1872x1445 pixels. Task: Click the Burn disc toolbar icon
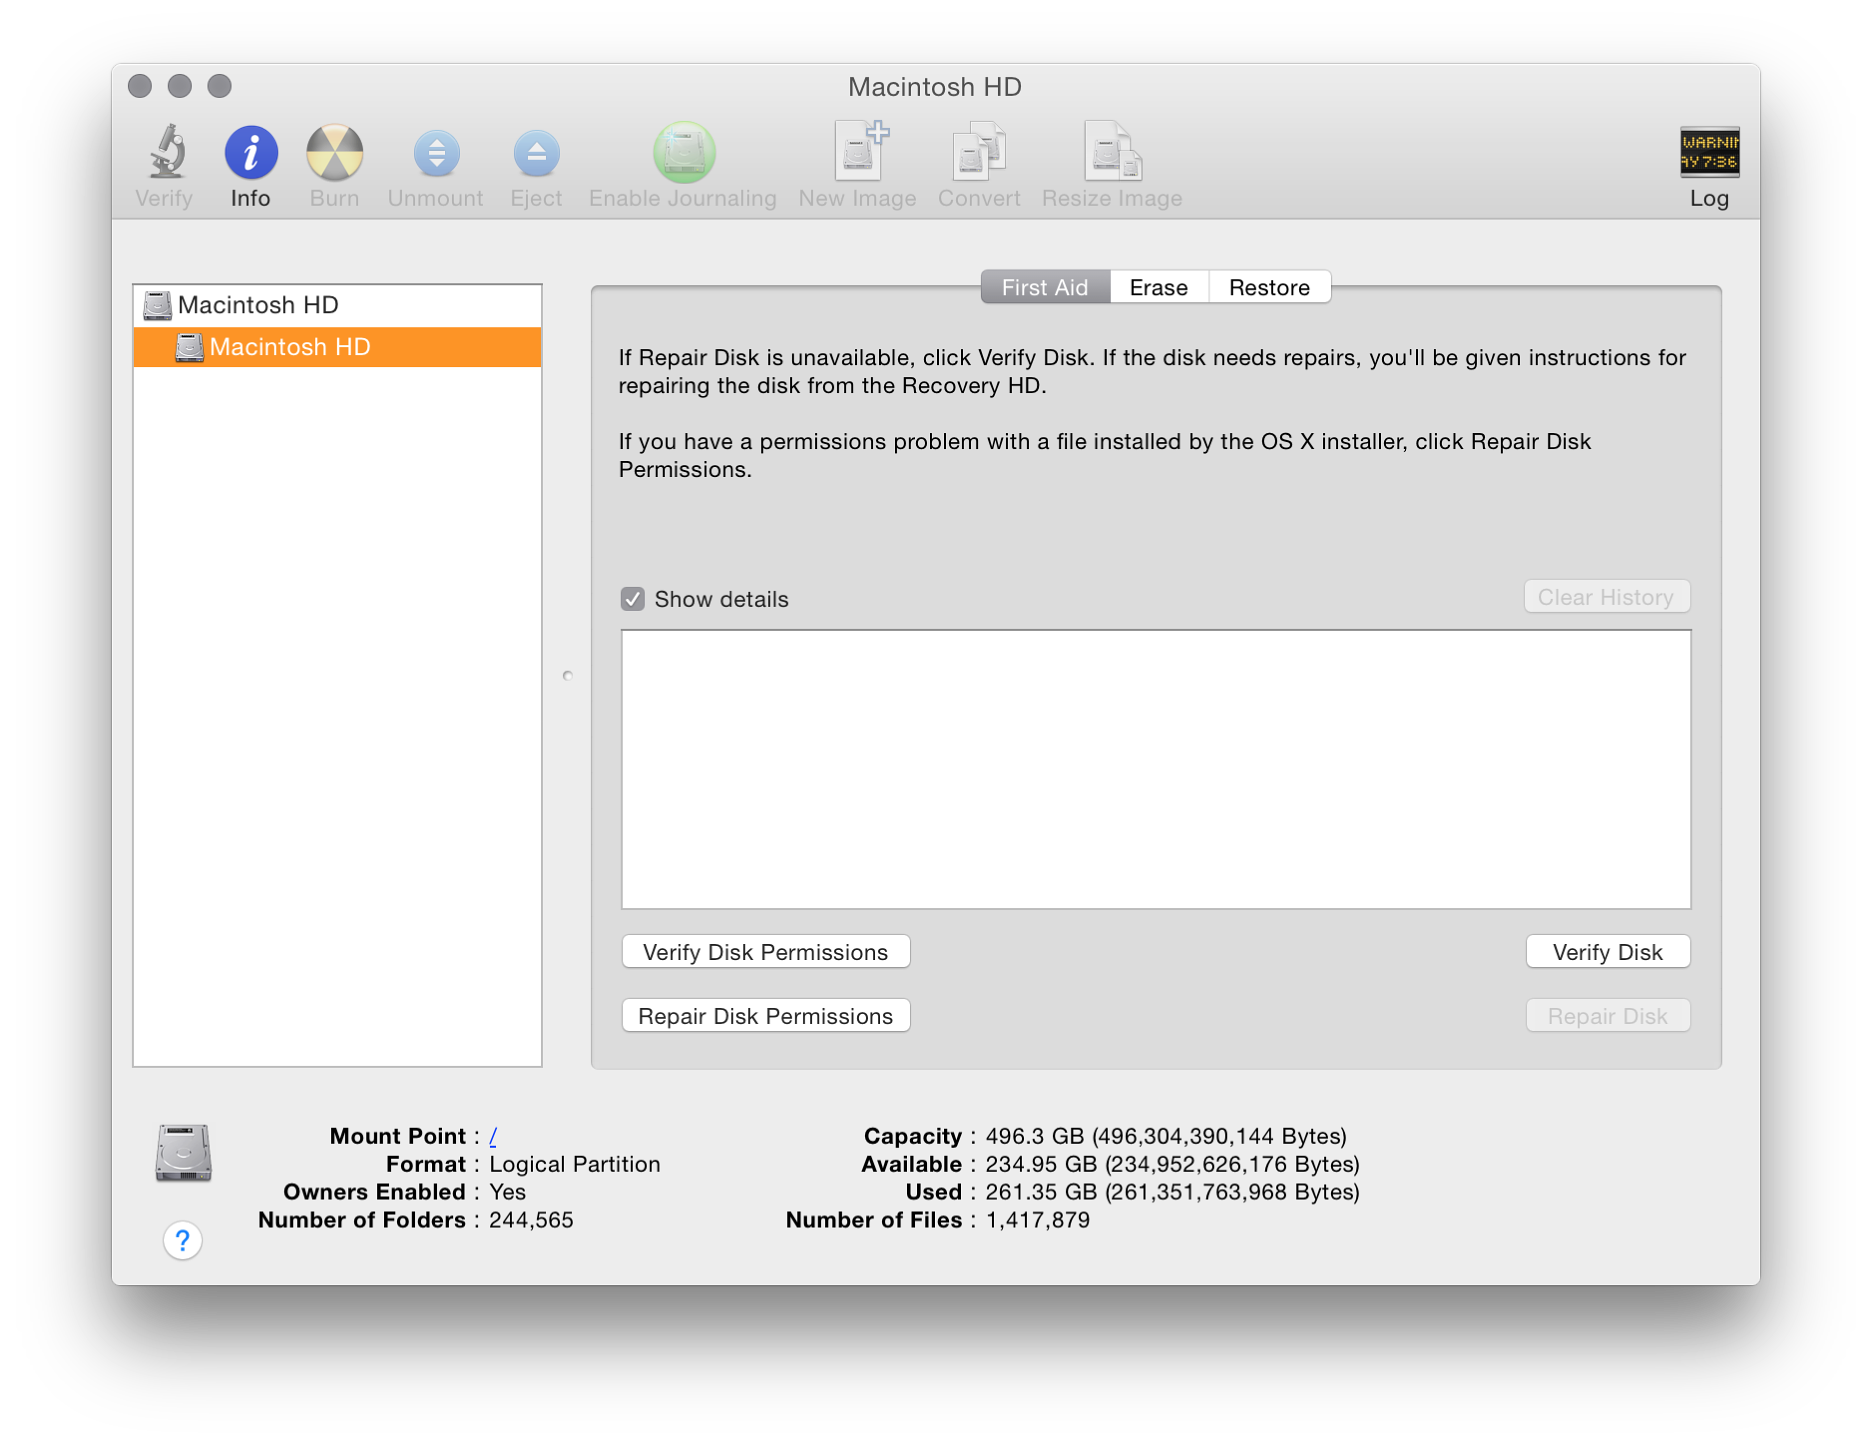pos(334,152)
